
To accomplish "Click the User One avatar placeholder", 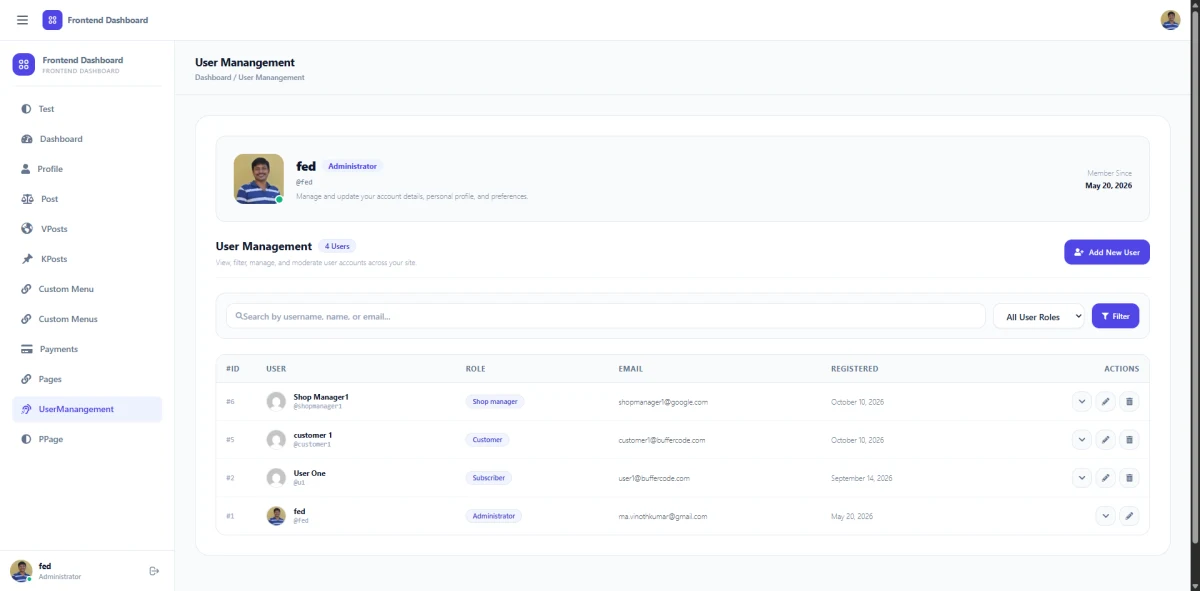I will (x=276, y=478).
